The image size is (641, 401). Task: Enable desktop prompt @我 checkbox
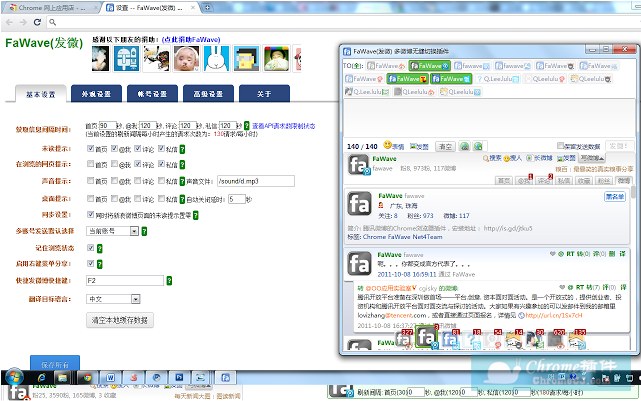pos(114,198)
